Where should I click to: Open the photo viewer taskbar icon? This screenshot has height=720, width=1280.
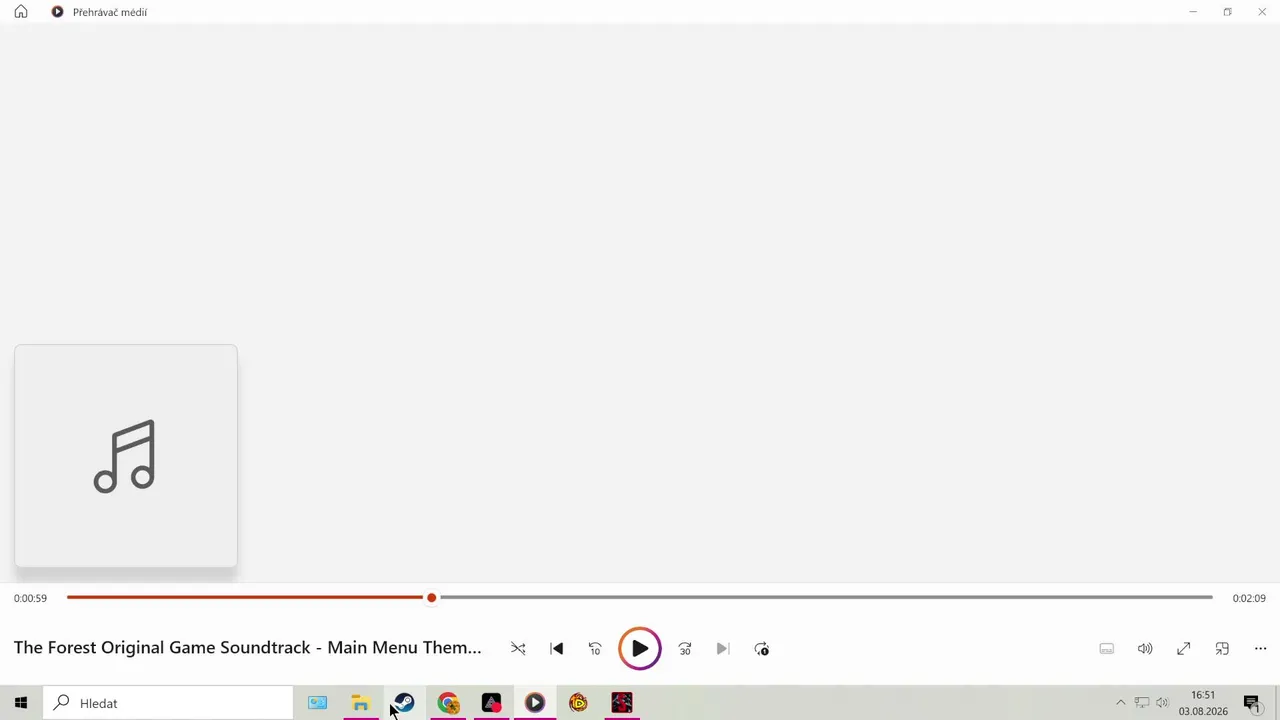pos(317,703)
